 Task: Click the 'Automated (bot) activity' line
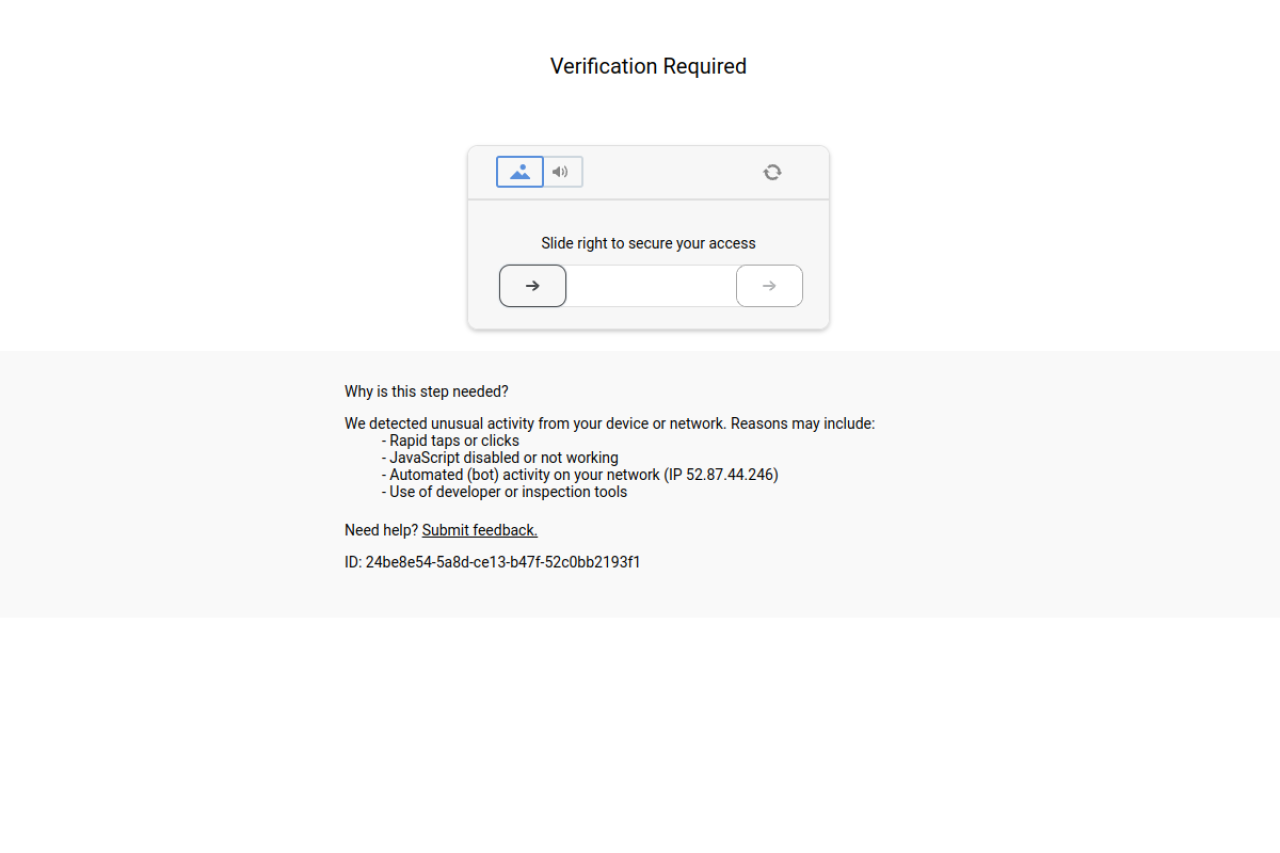tap(580, 475)
